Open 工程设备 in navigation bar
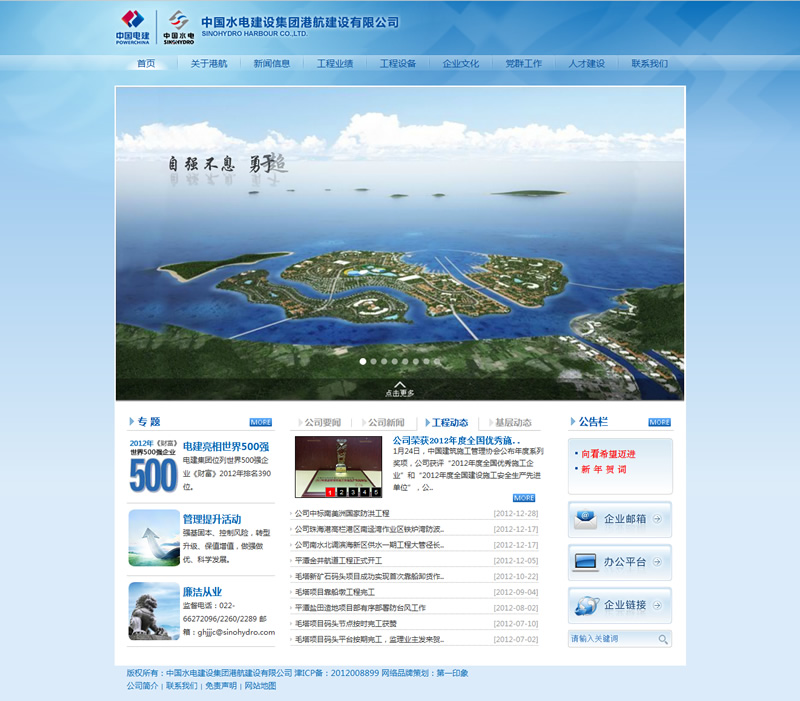This screenshot has width=800, height=701. [397, 63]
